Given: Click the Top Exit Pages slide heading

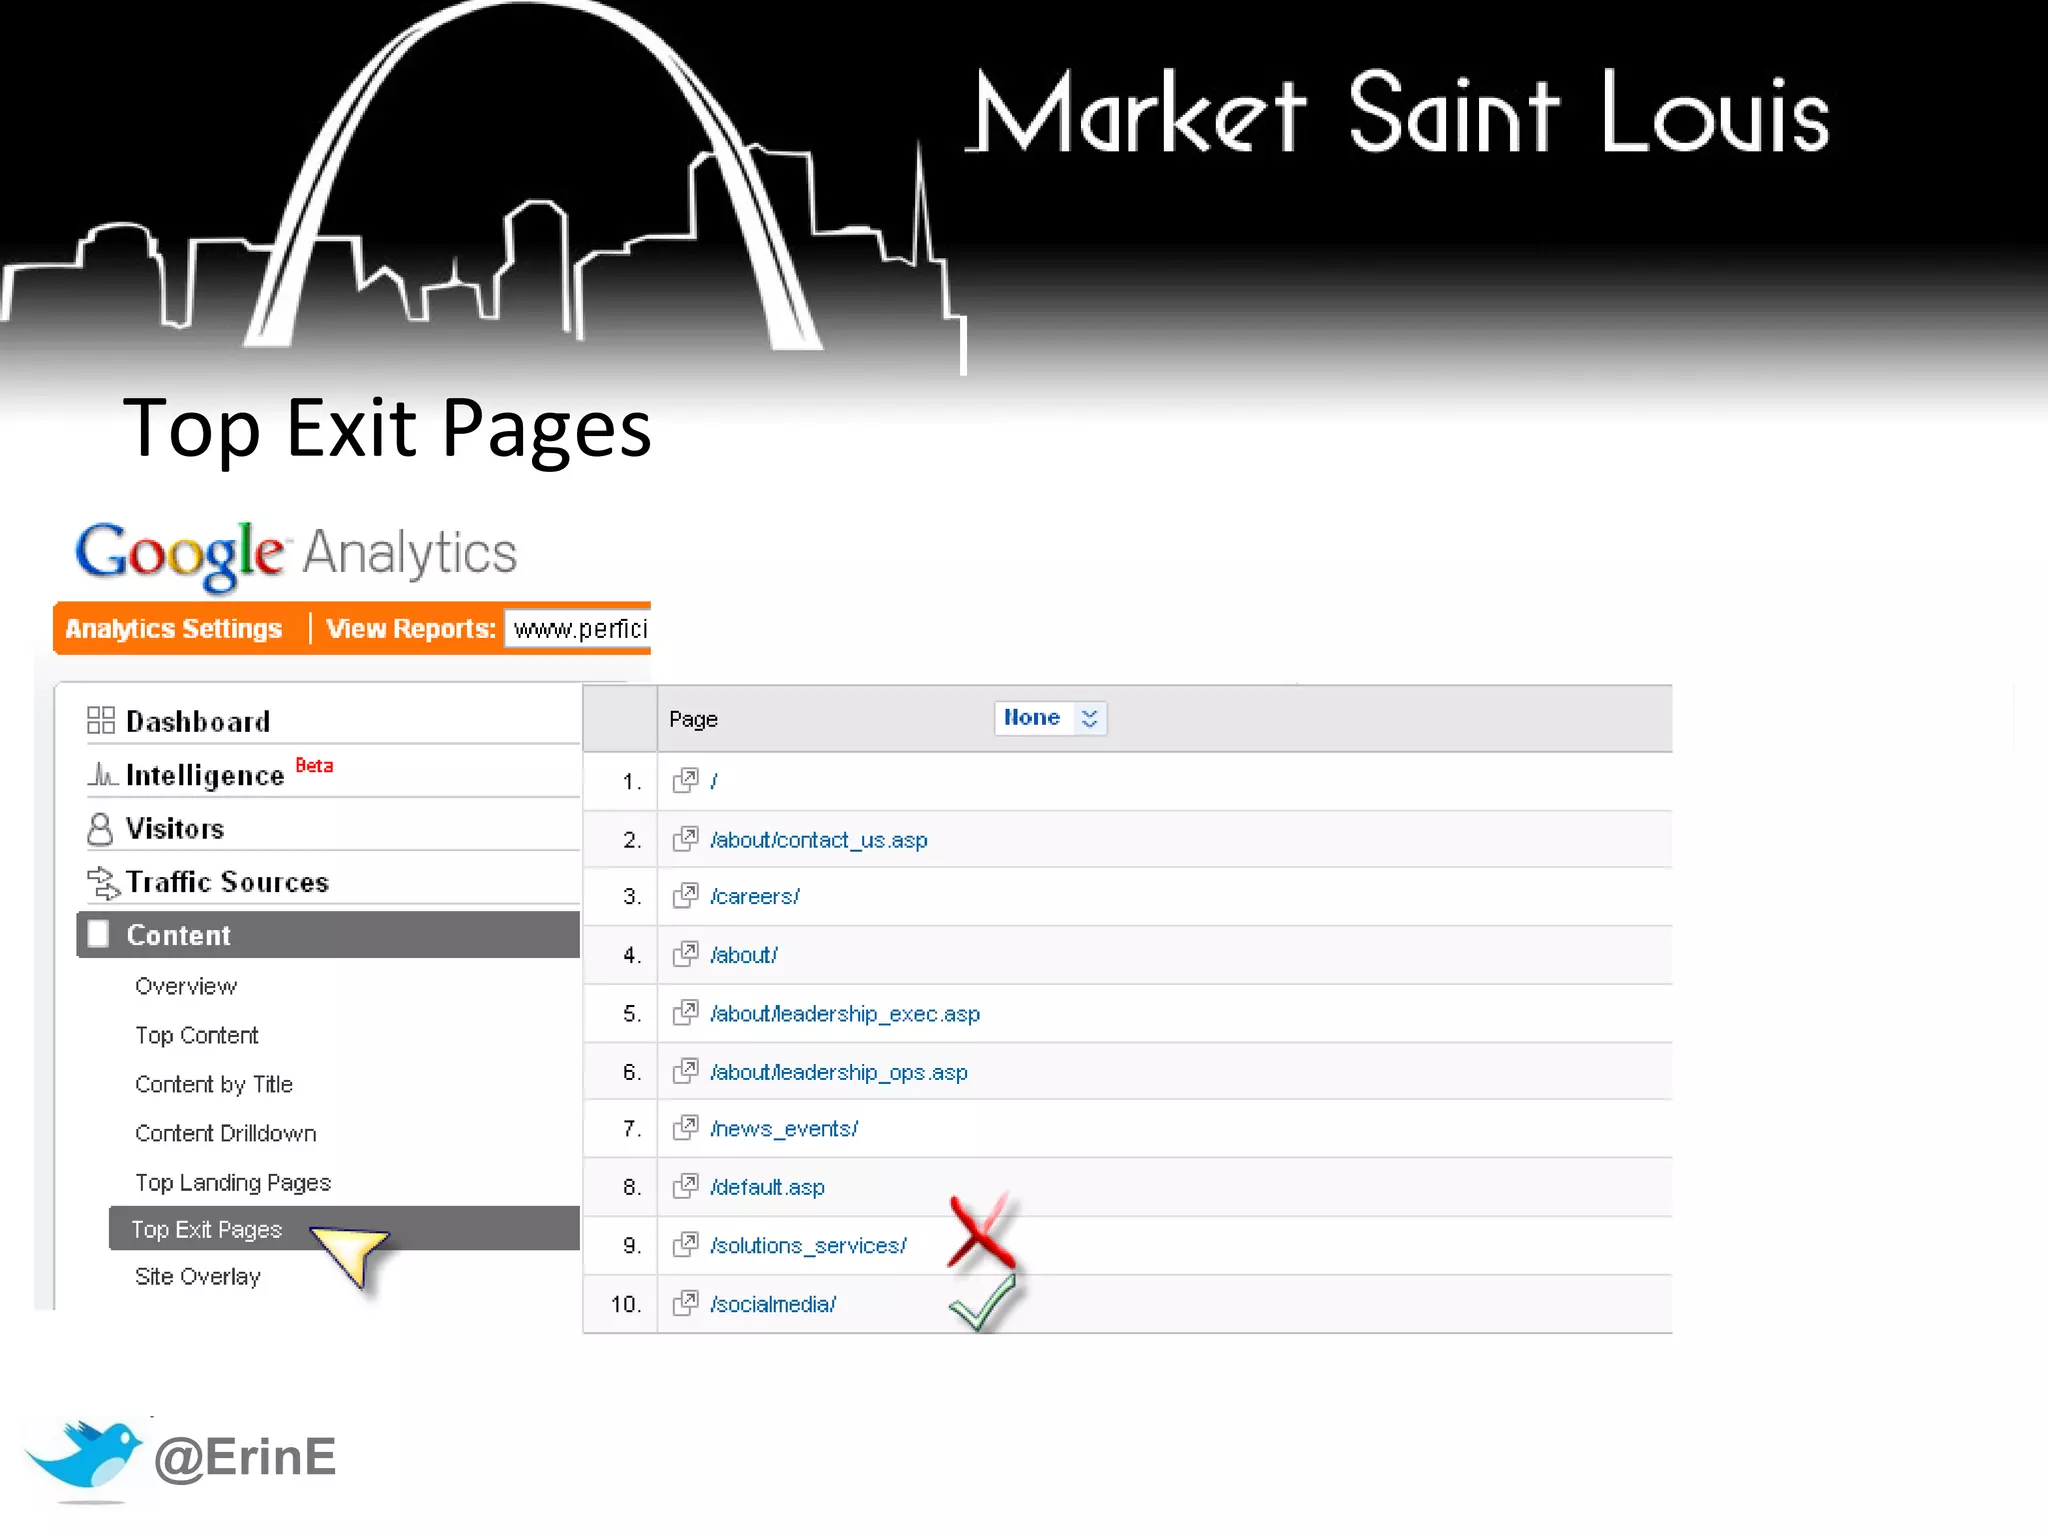Looking at the screenshot, I should pyautogui.click(x=387, y=429).
